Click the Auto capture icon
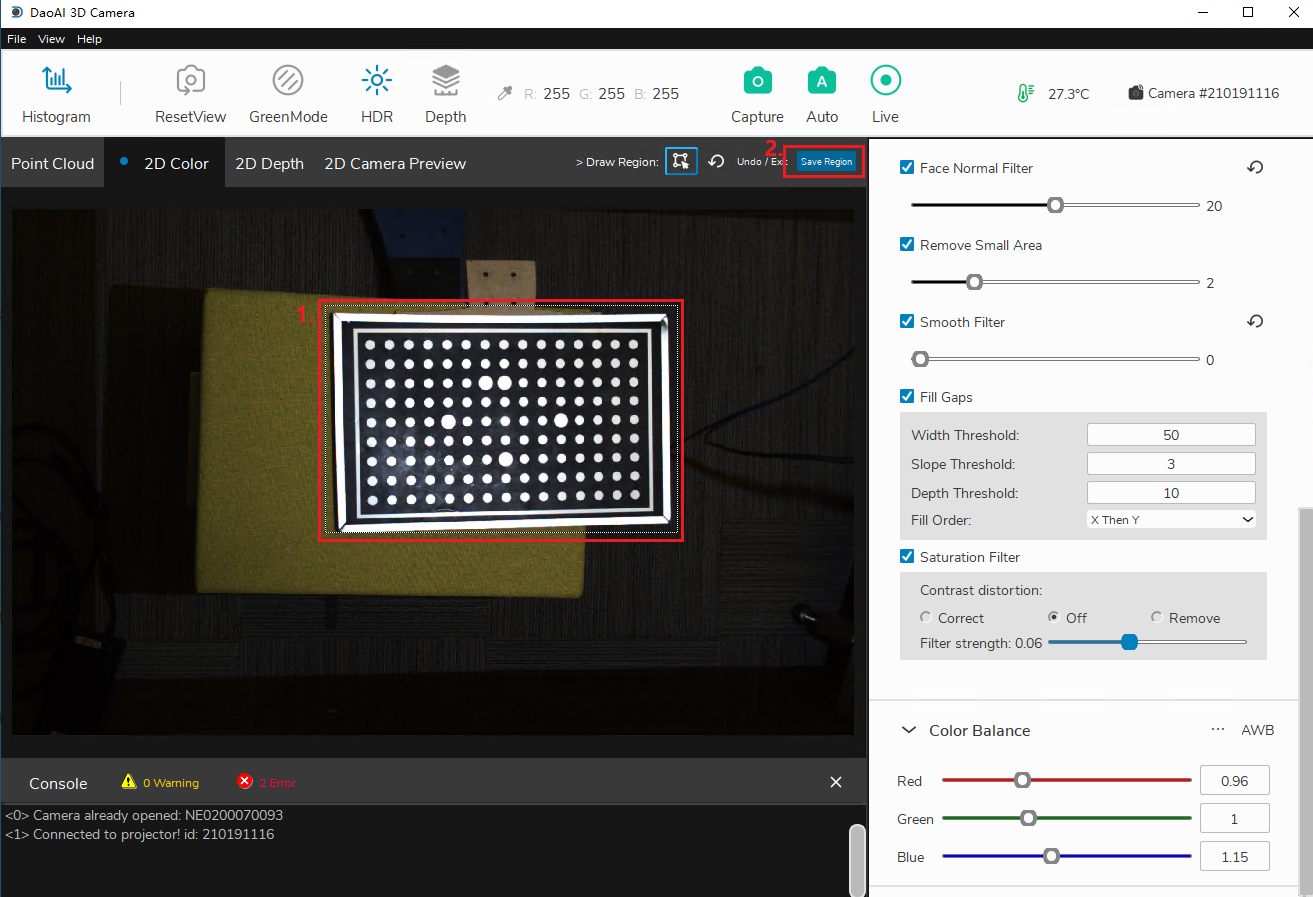 821,81
